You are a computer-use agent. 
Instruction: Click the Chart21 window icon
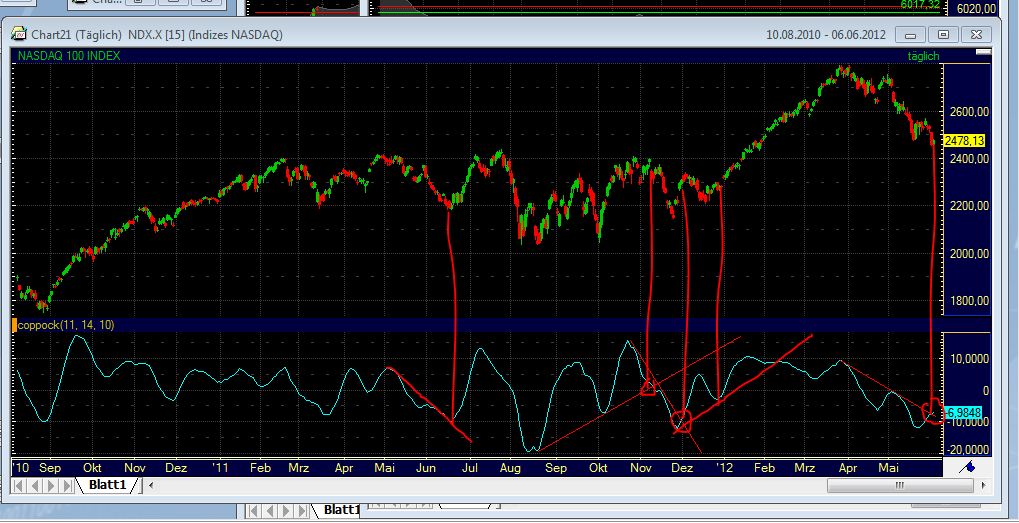pos(19,34)
